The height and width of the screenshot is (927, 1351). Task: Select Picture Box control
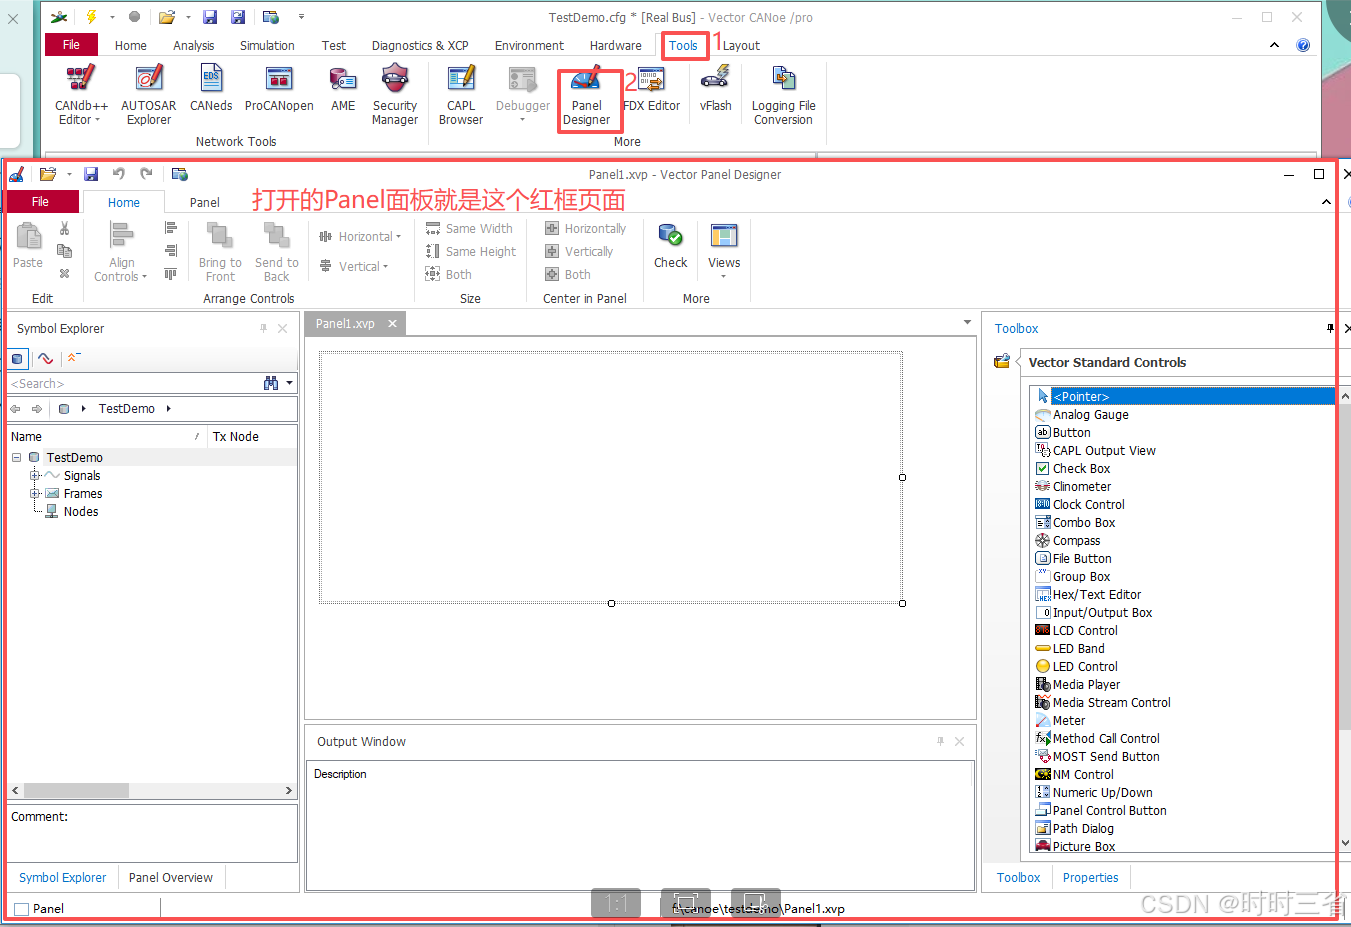[x=1075, y=846]
